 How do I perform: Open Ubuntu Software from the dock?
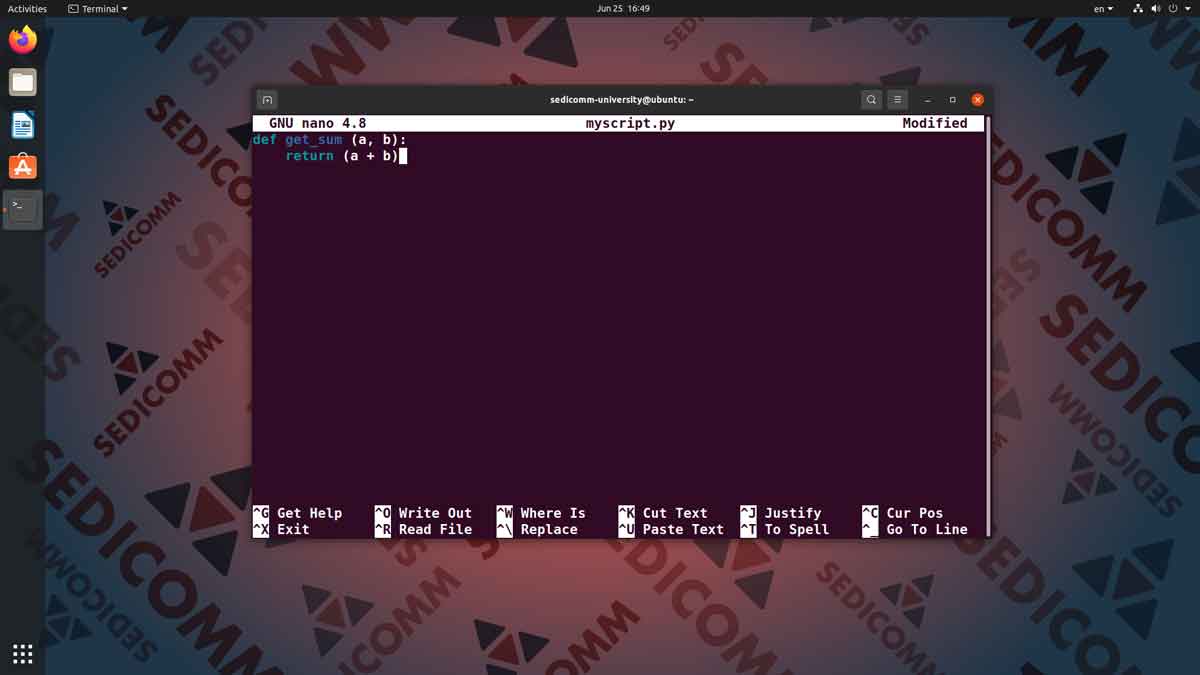tap(23, 167)
